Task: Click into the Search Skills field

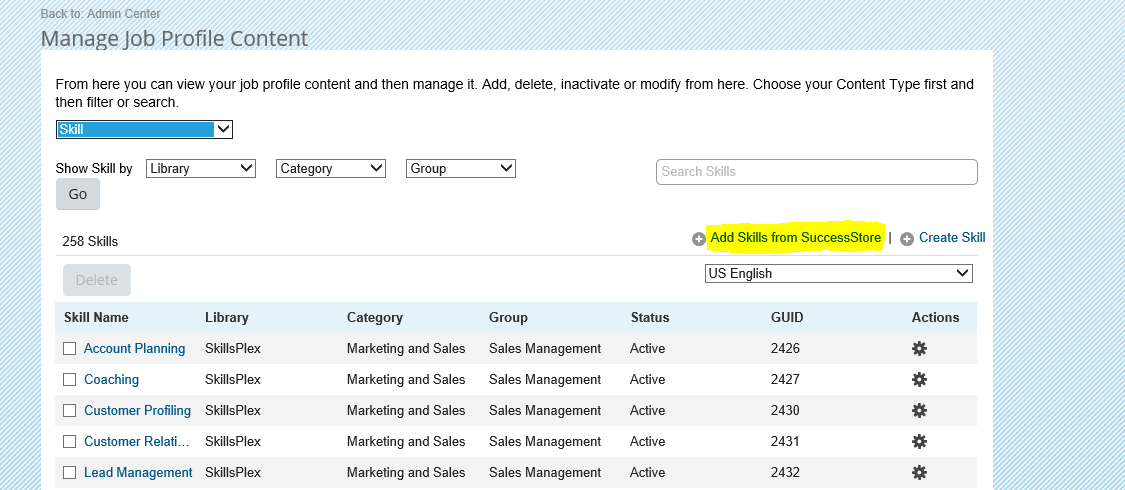Action: 816,171
